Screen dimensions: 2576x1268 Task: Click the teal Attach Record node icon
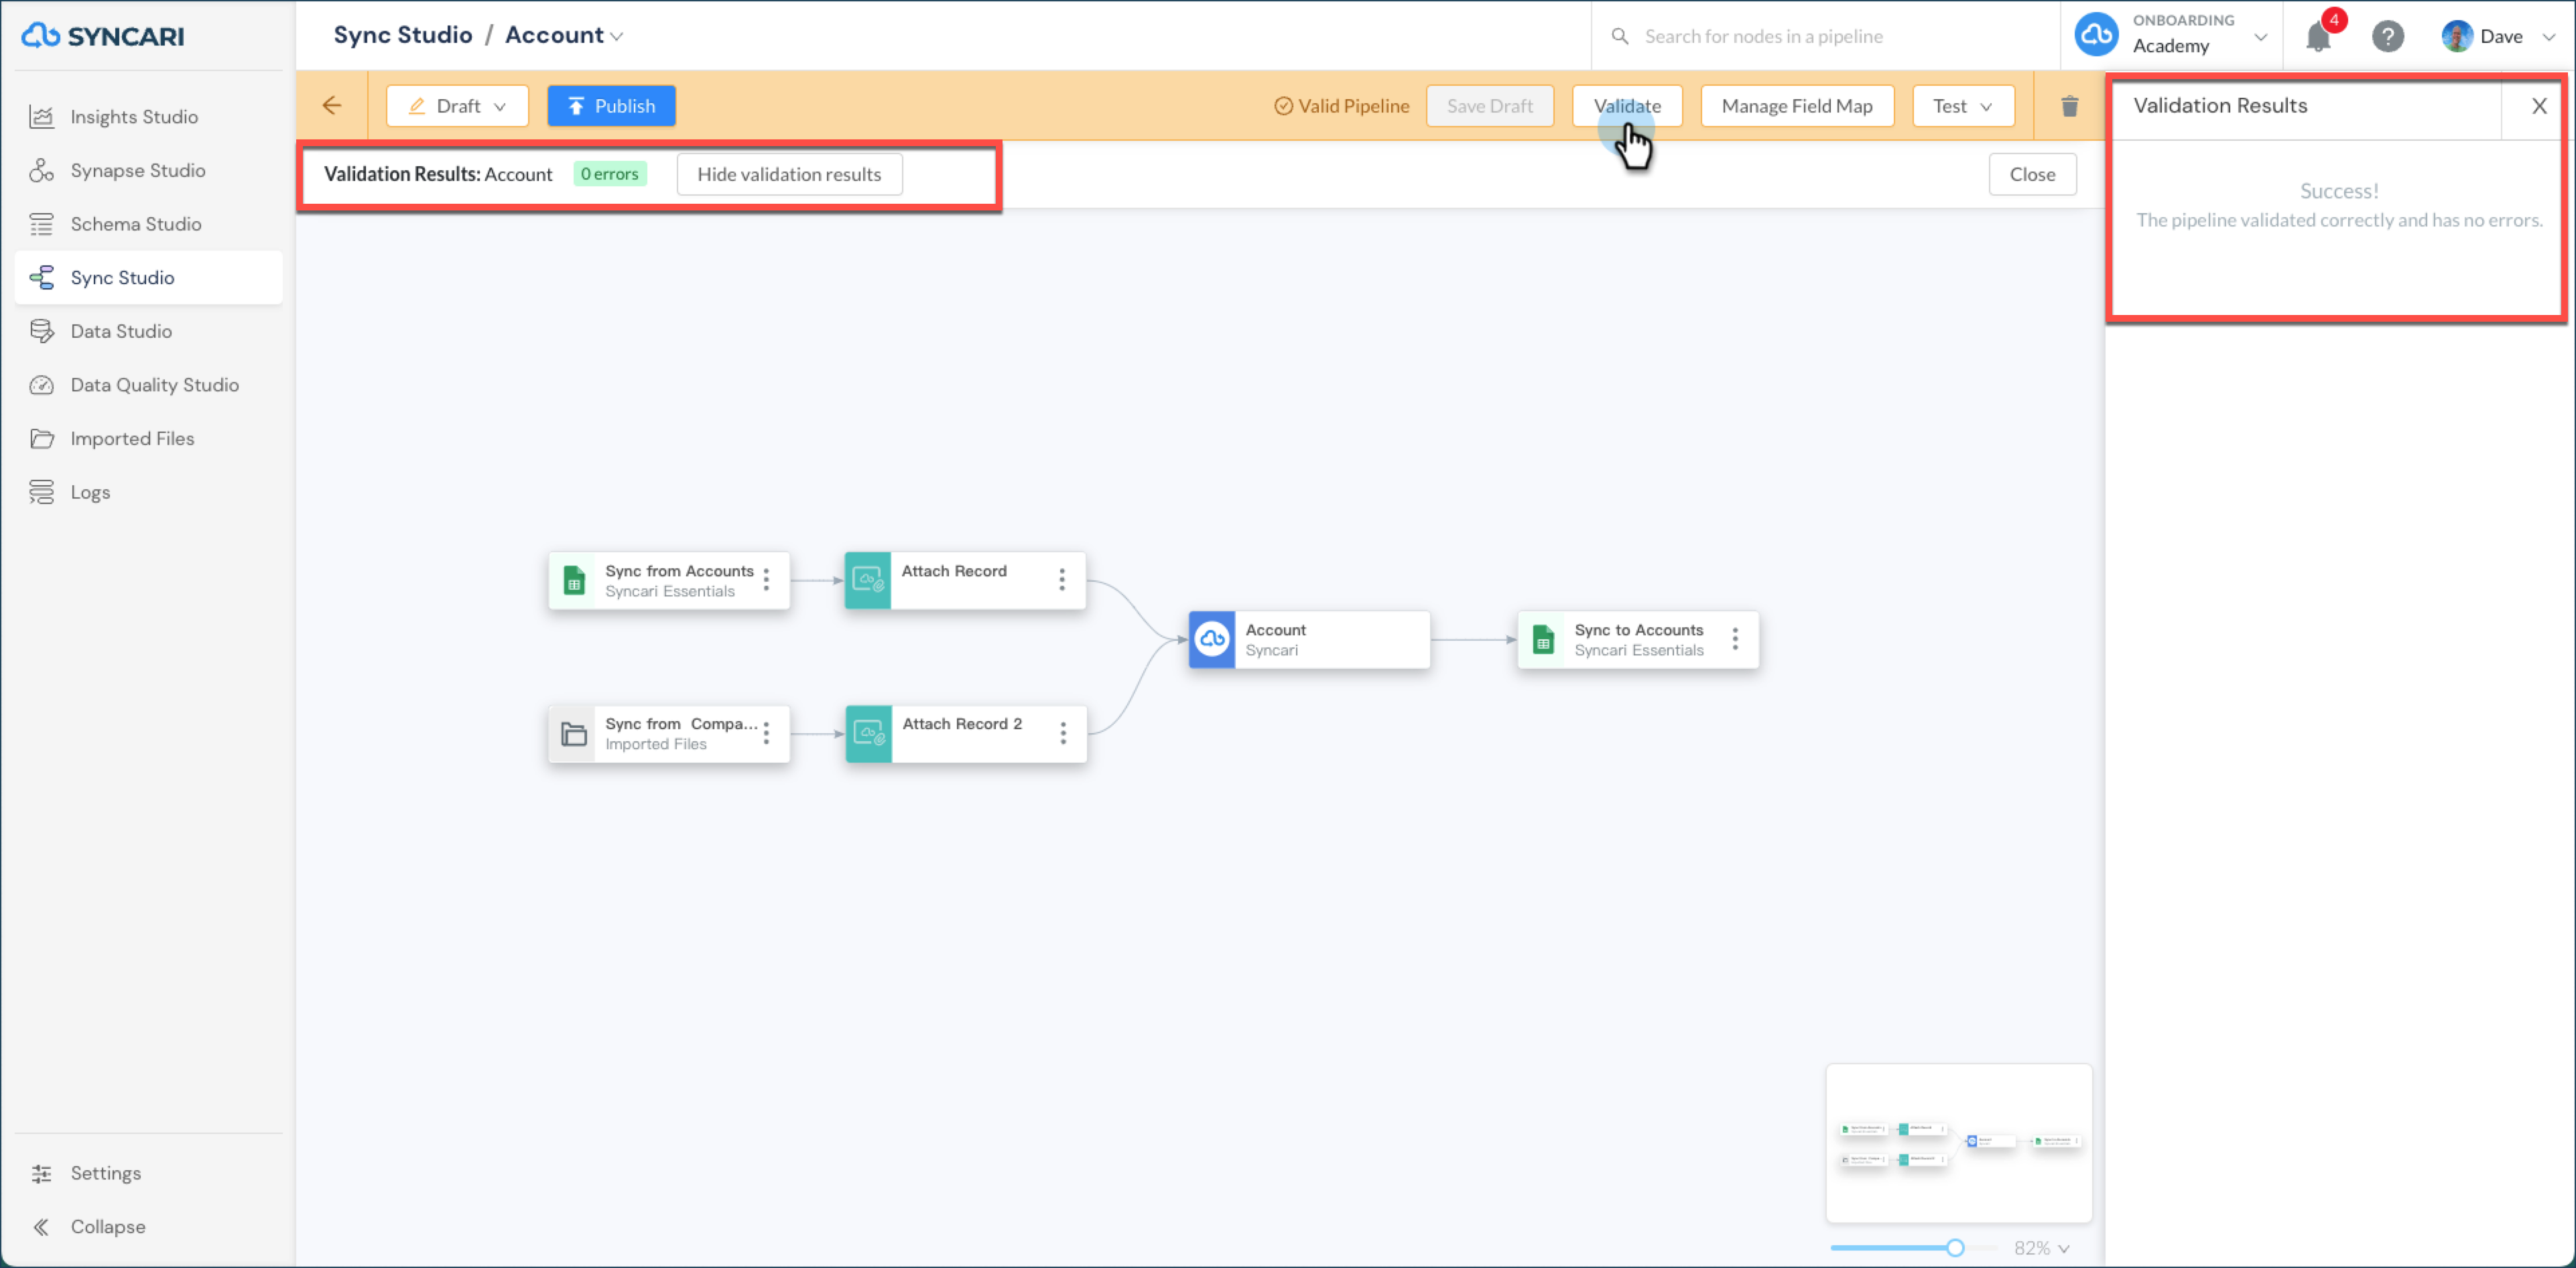tap(868, 580)
